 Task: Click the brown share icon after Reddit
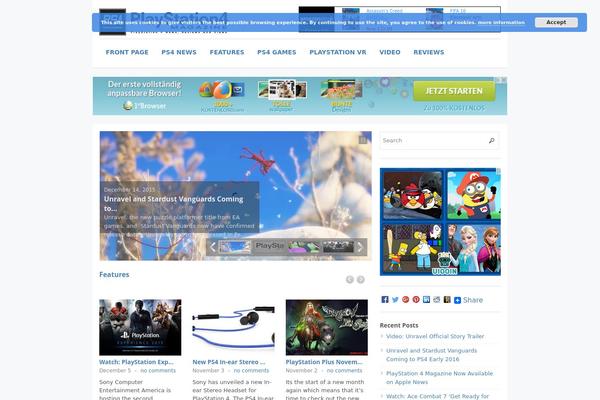click(447, 299)
